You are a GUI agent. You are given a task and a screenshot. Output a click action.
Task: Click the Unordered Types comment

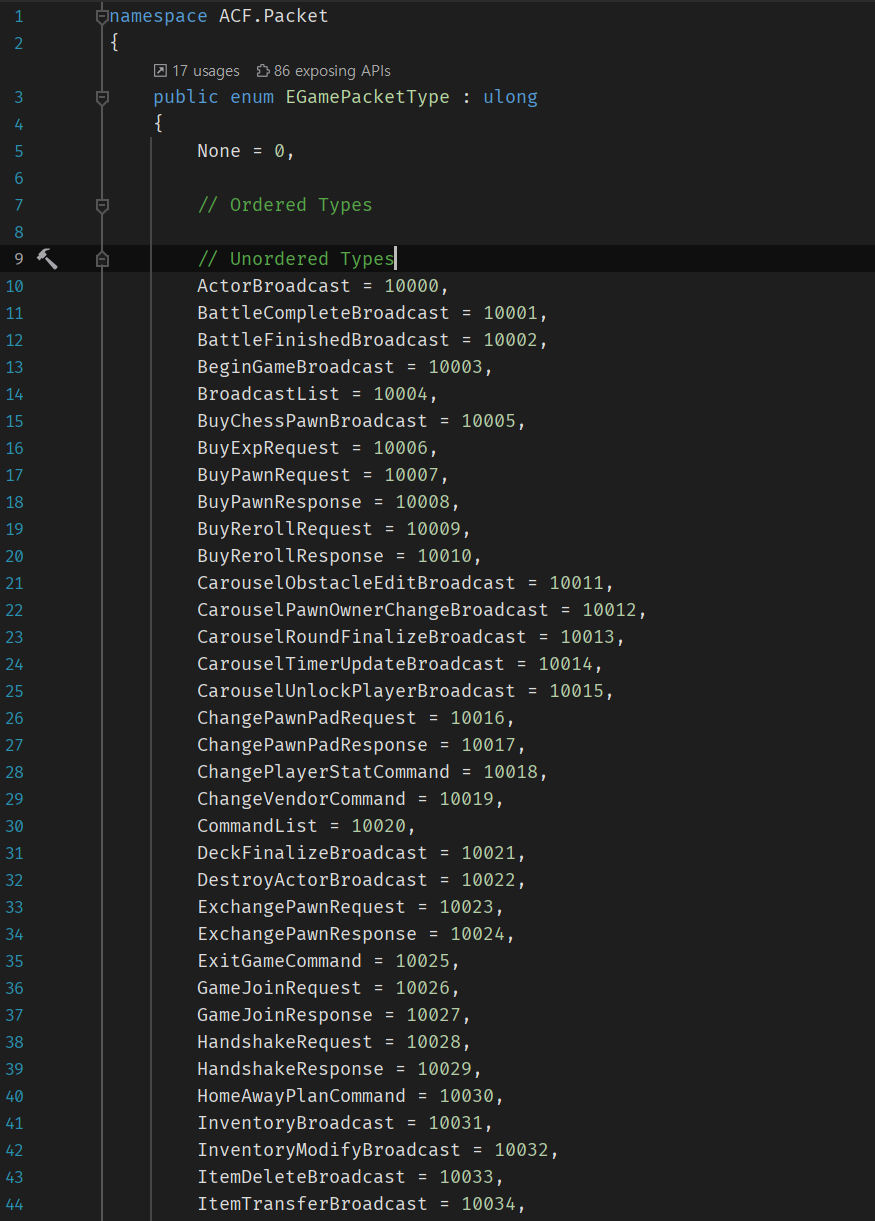pyautogui.click(x=296, y=259)
